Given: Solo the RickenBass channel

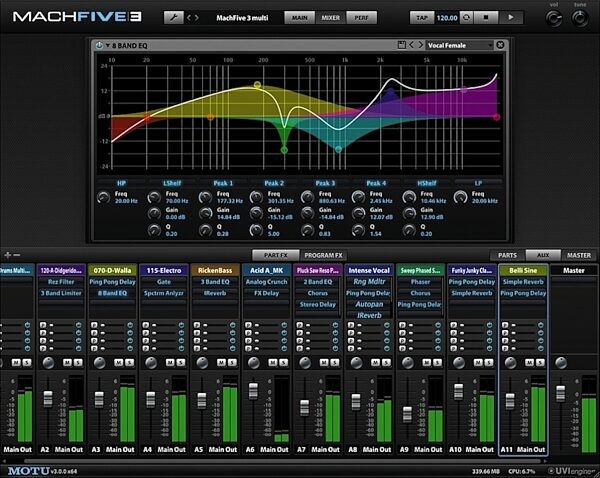Looking at the screenshot, I should 232,362.
